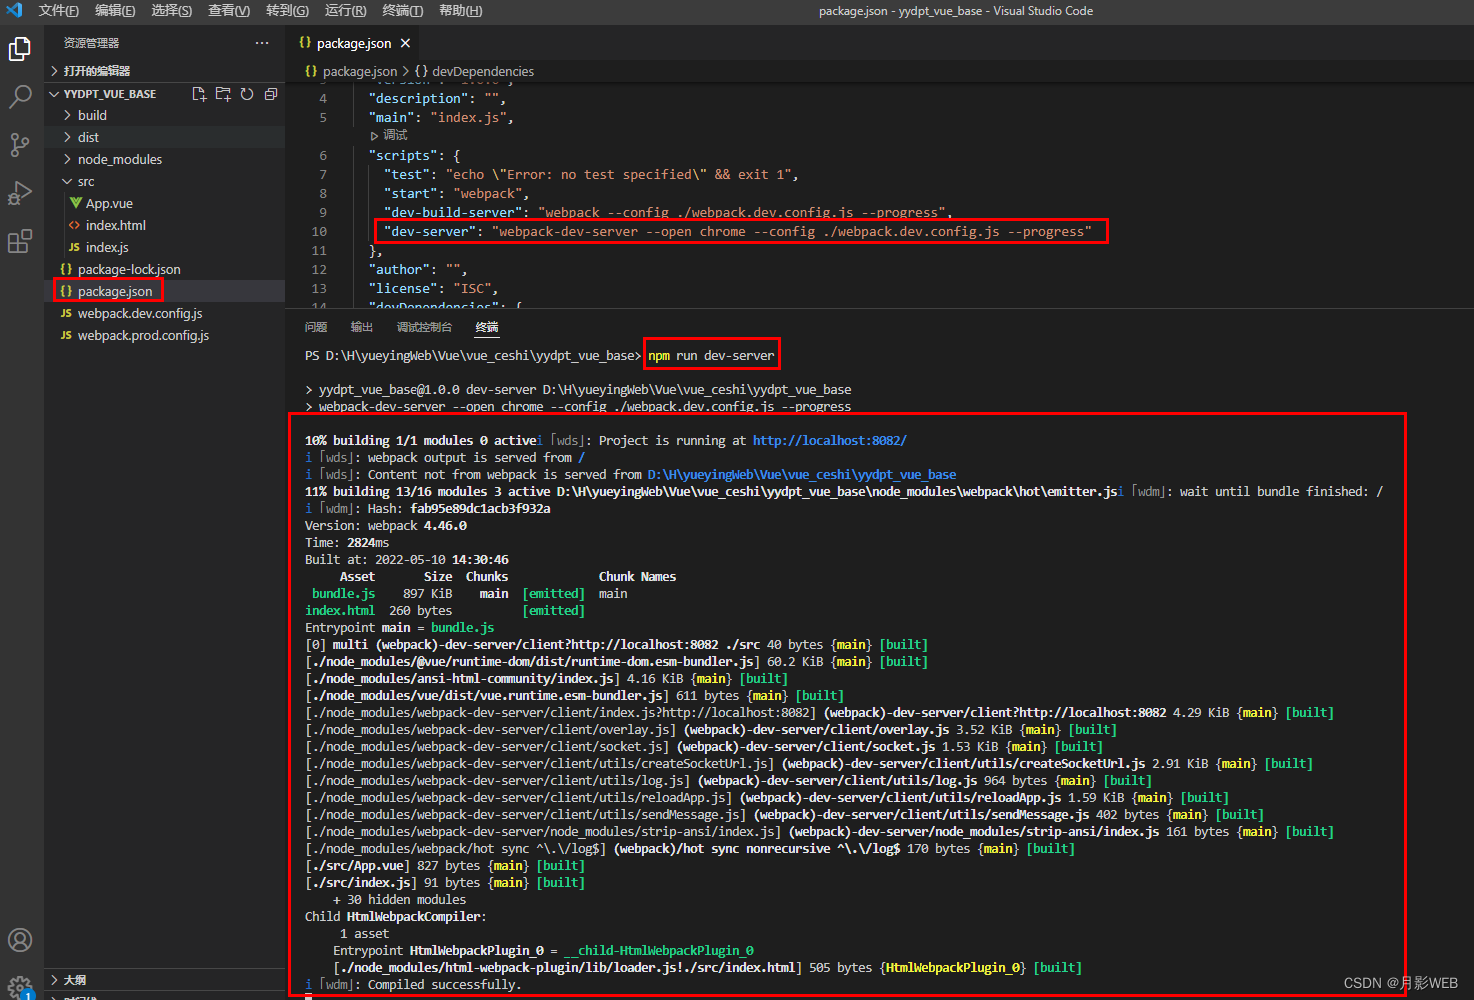Screen dimensions: 1474x1000
Task: Switch to the 问题 panel tab
Action: point(316,327)
